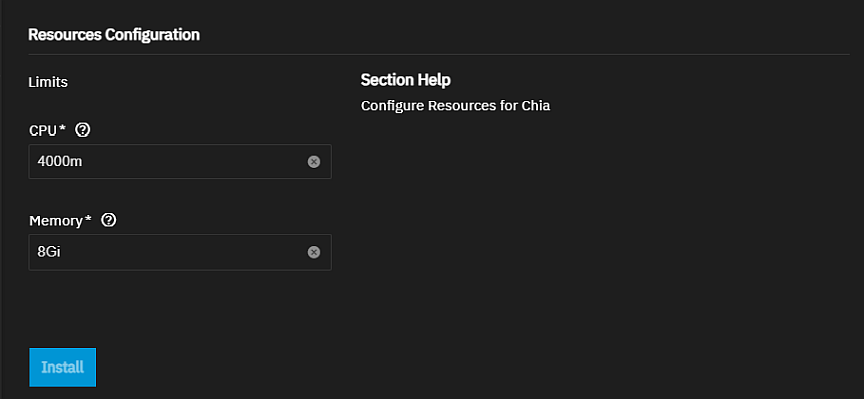The image size is (864, 399).
Task: Click the required asterisk beside CPU
Action: 62,129
